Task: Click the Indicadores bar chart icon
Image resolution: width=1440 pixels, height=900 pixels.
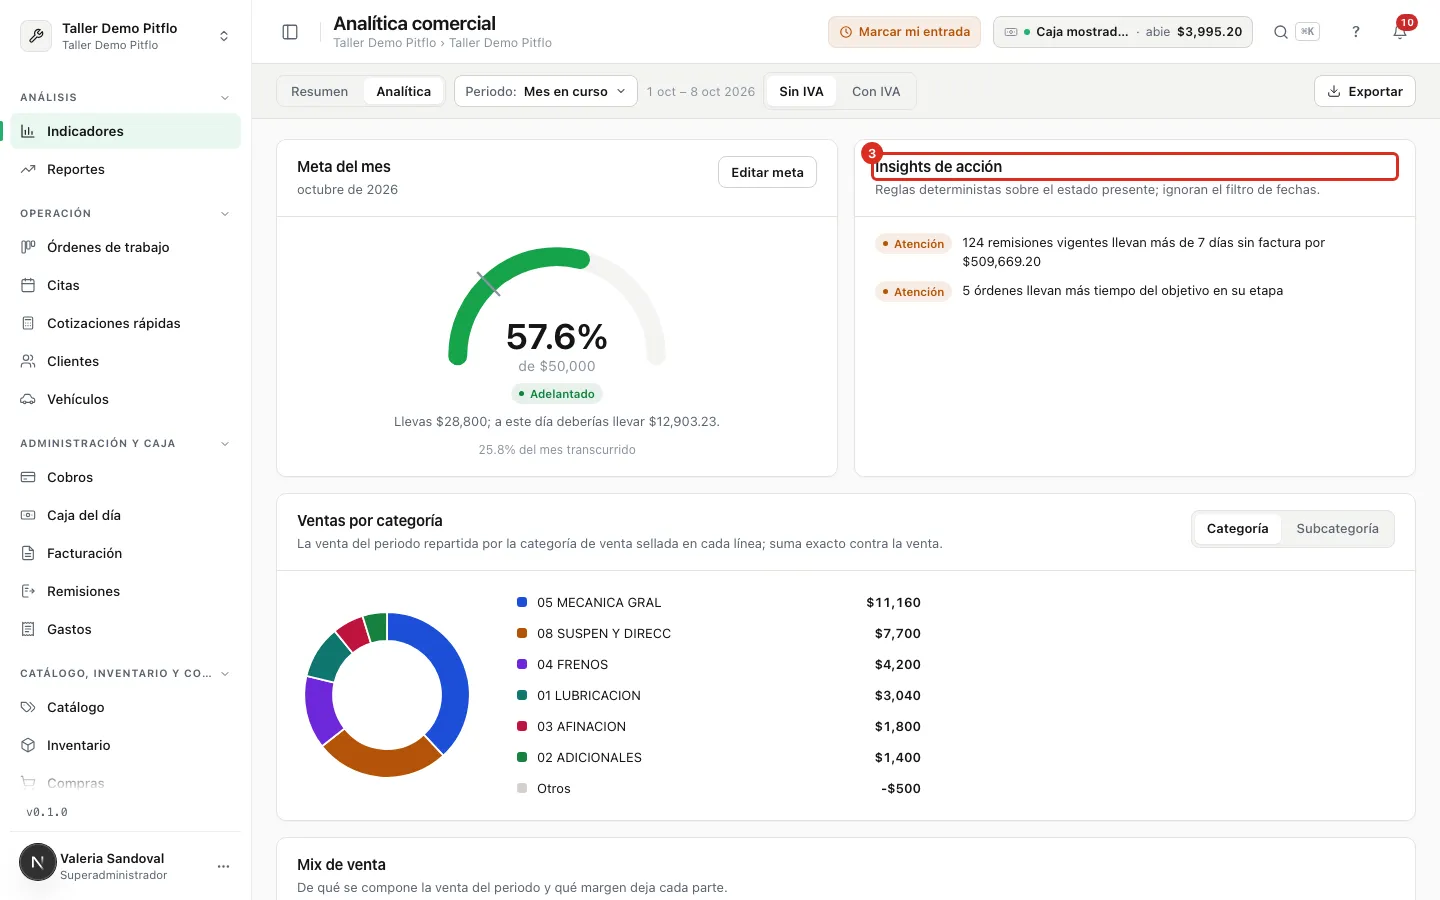Action: 28,131
